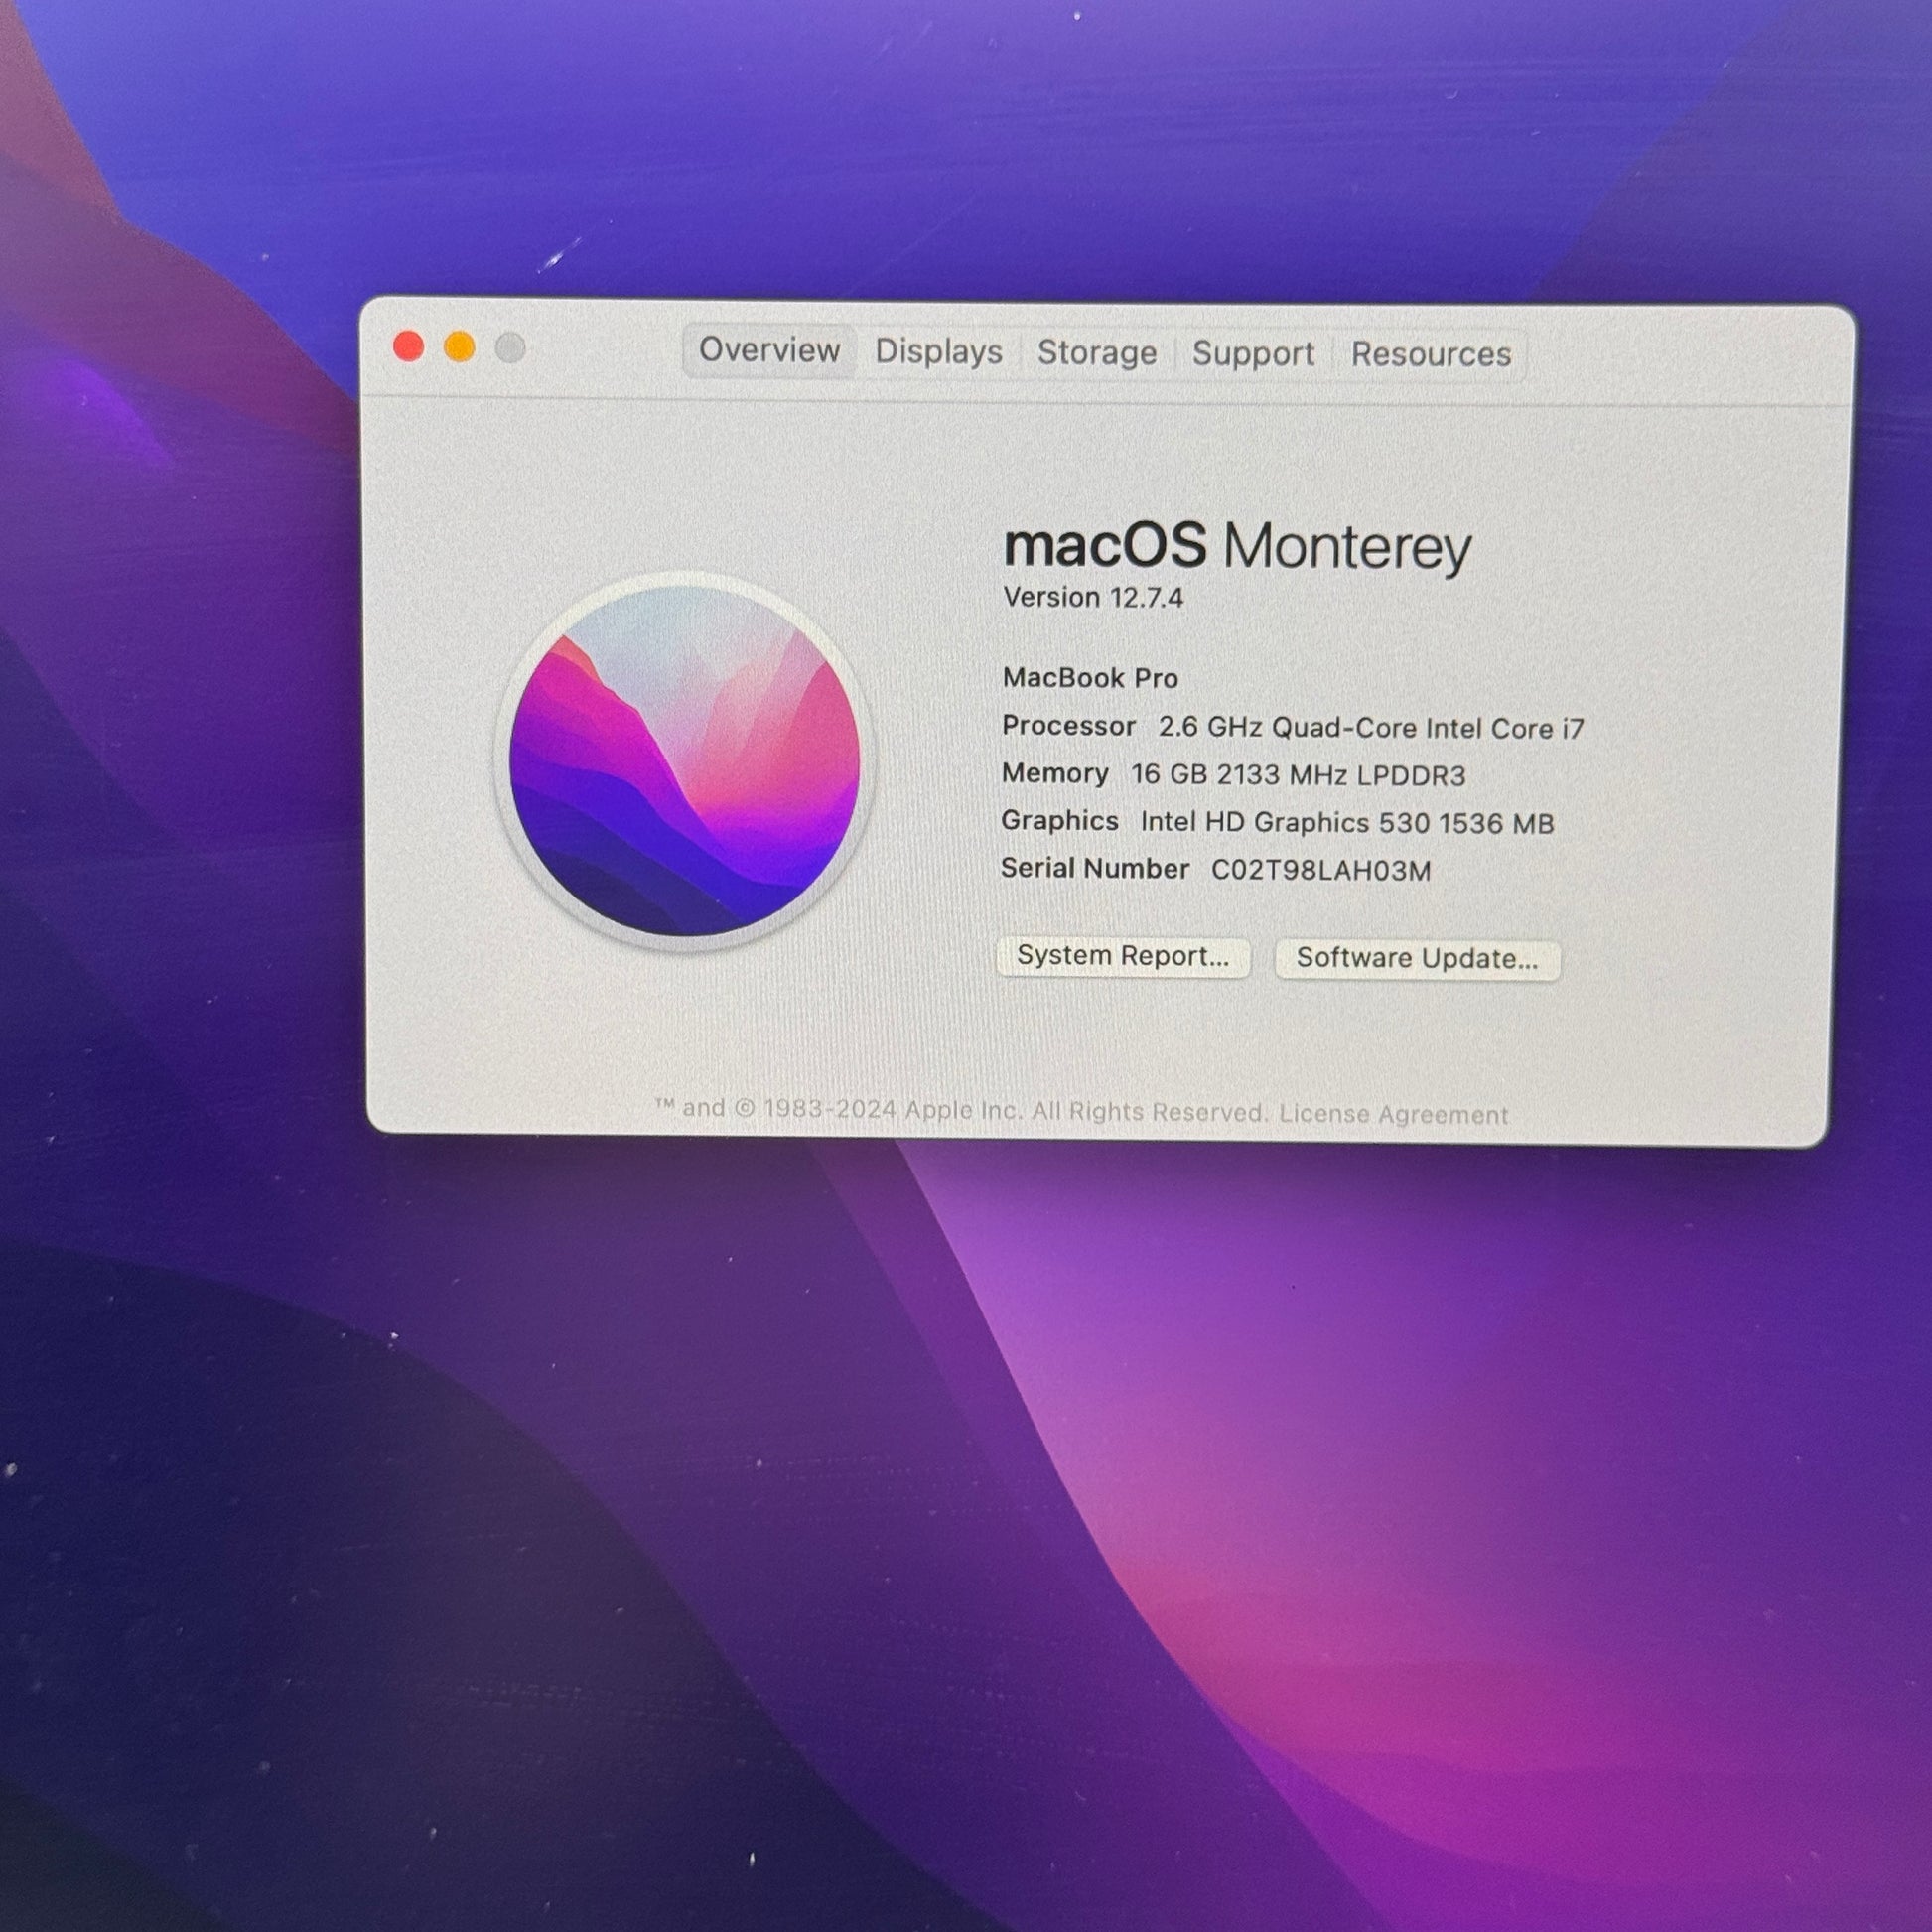Click the MacBook Pro model label
The width and height of the screenshot is (1932, 1932).
1090,678
